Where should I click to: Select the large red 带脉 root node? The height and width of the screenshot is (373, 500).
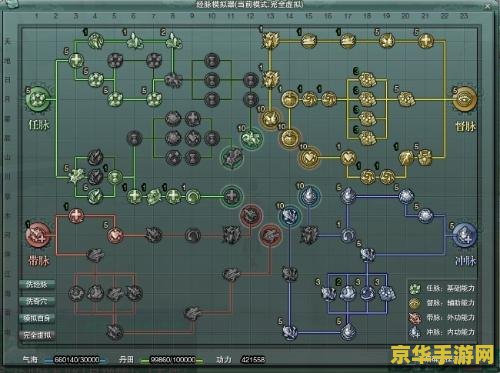point(38,235)
